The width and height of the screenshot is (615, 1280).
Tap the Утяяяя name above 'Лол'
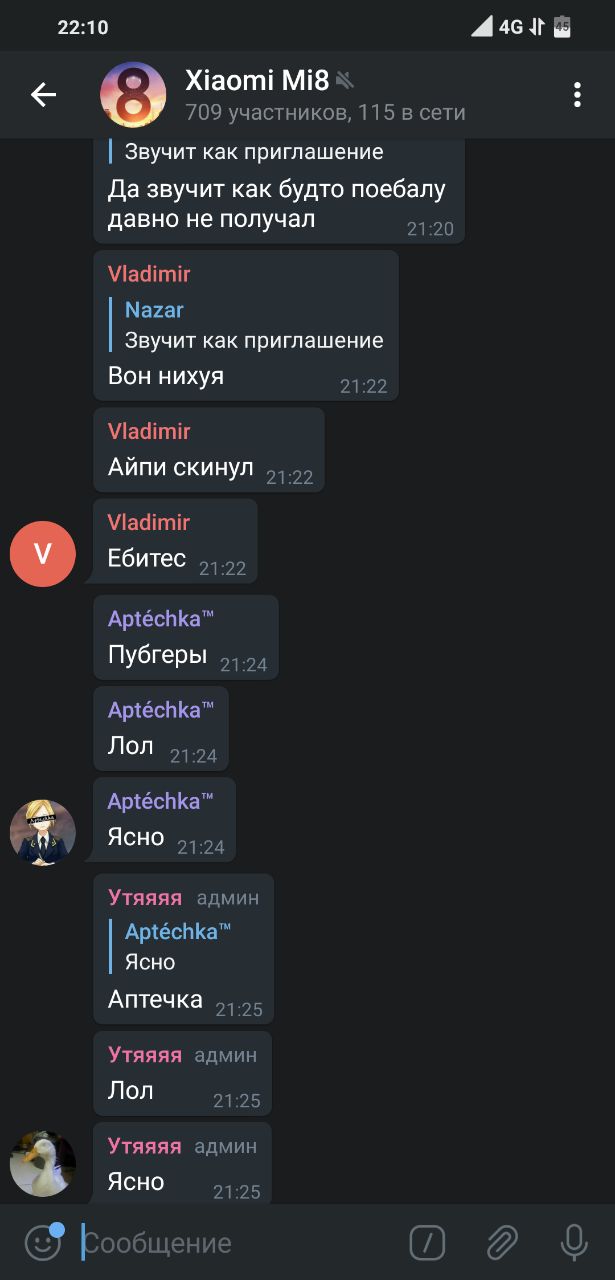click(145, 1055)
